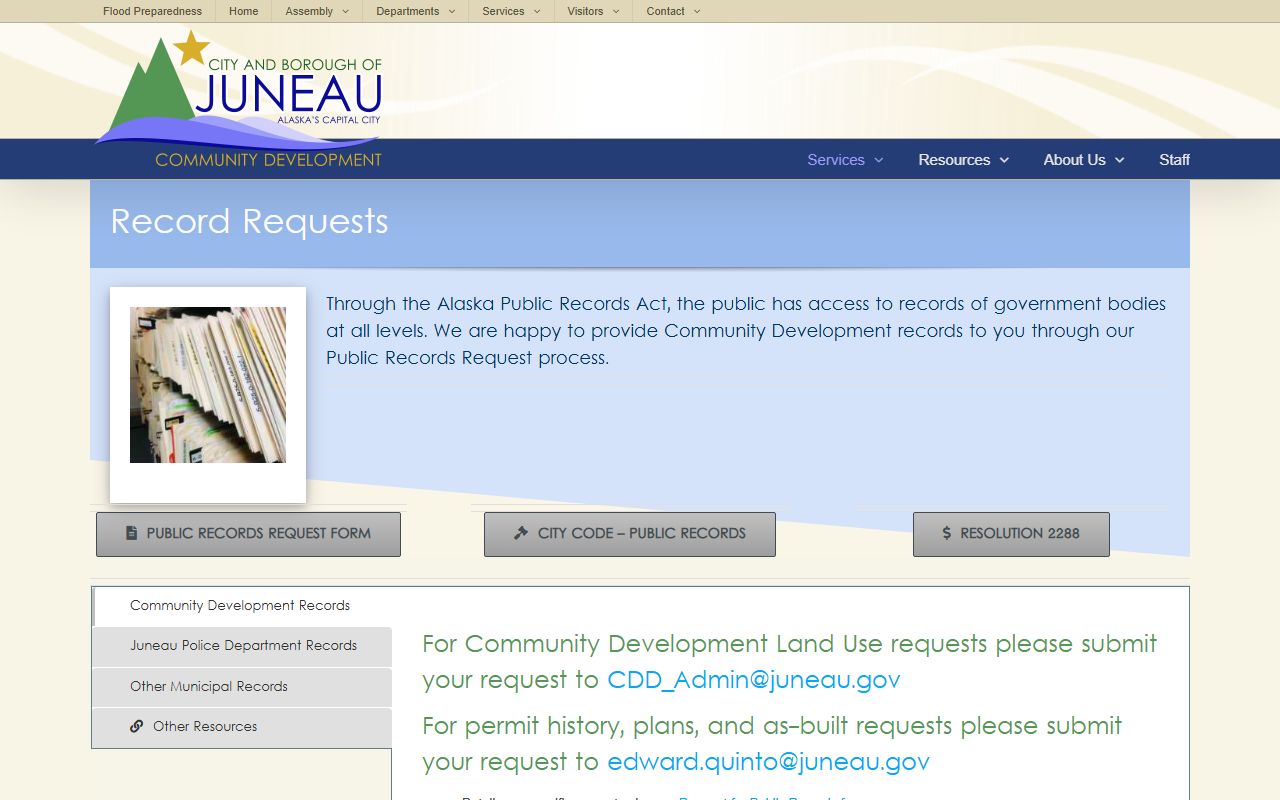Expand the Resources chevron
This screenshot has width=1280, height=800.
(1004, 160)
